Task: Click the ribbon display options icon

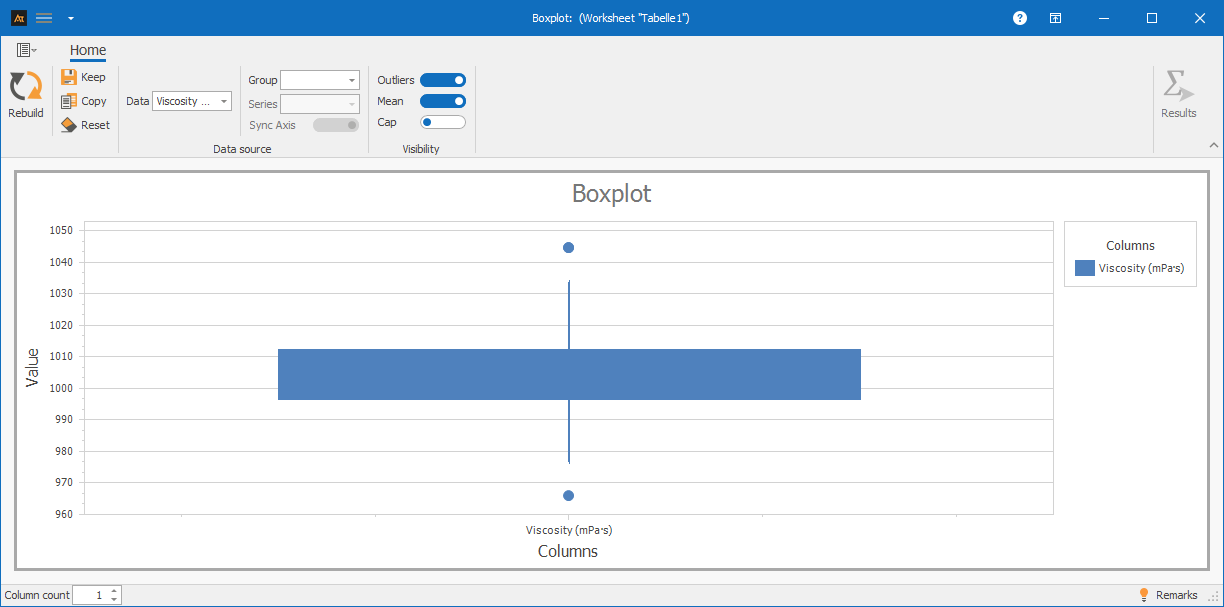Action: (x=1055, y=18)
